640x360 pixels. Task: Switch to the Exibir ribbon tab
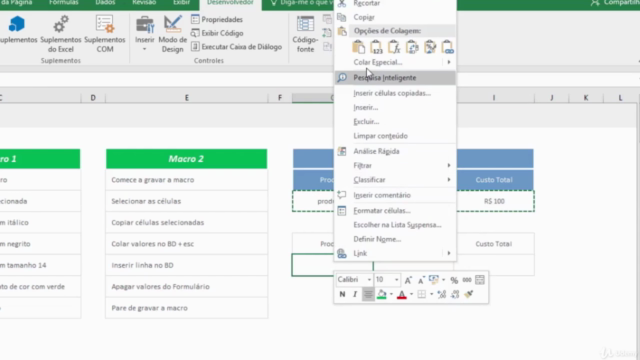click(181, 3)
